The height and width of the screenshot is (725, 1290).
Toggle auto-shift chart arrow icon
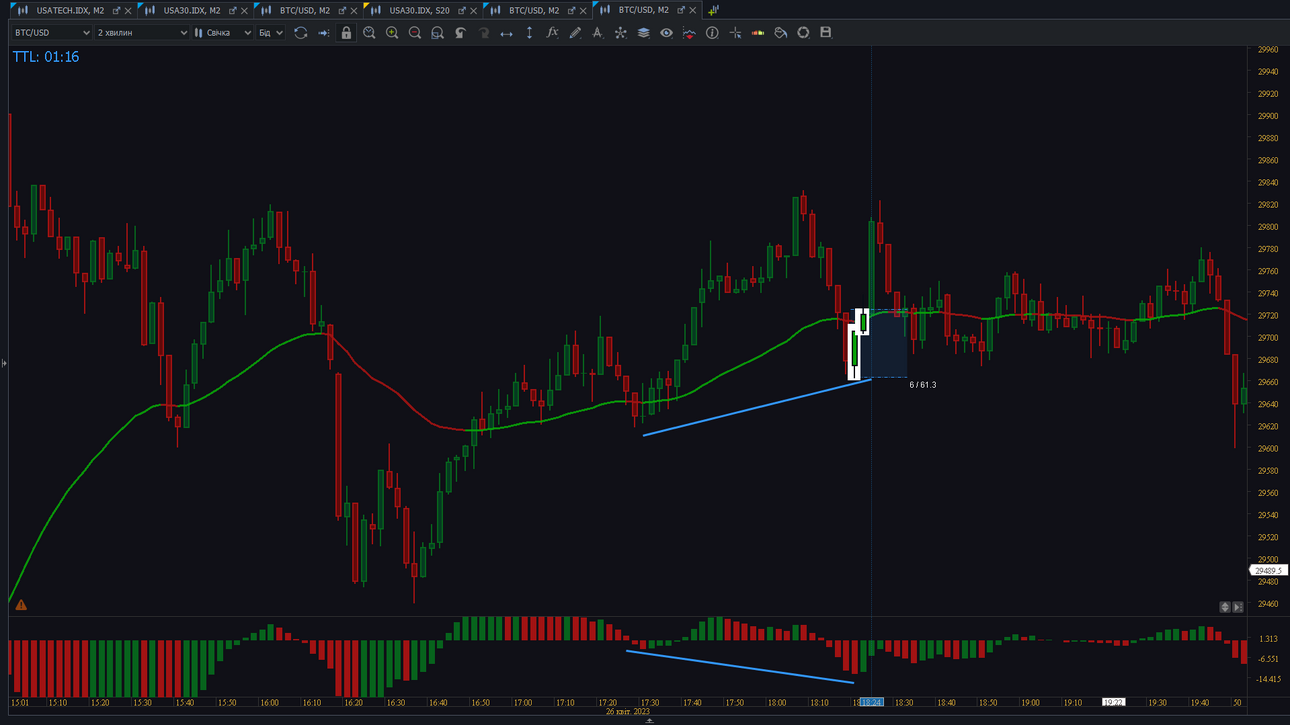pyautogui.click(x=323, y=33)
